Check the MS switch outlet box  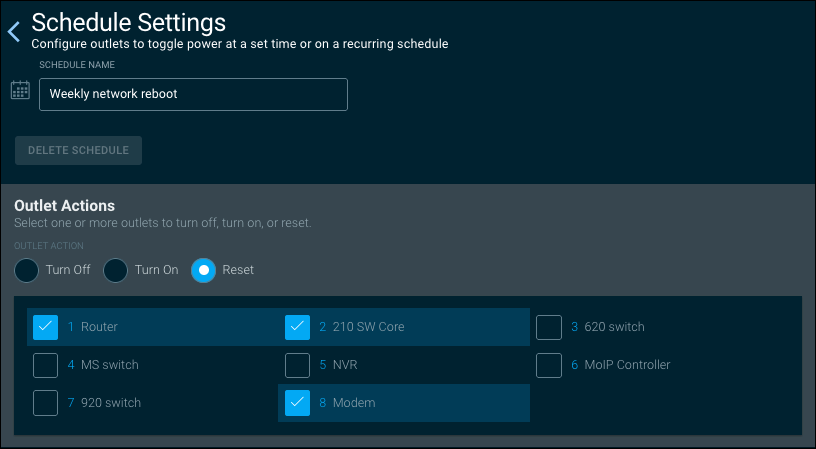[x=46, y=365]
